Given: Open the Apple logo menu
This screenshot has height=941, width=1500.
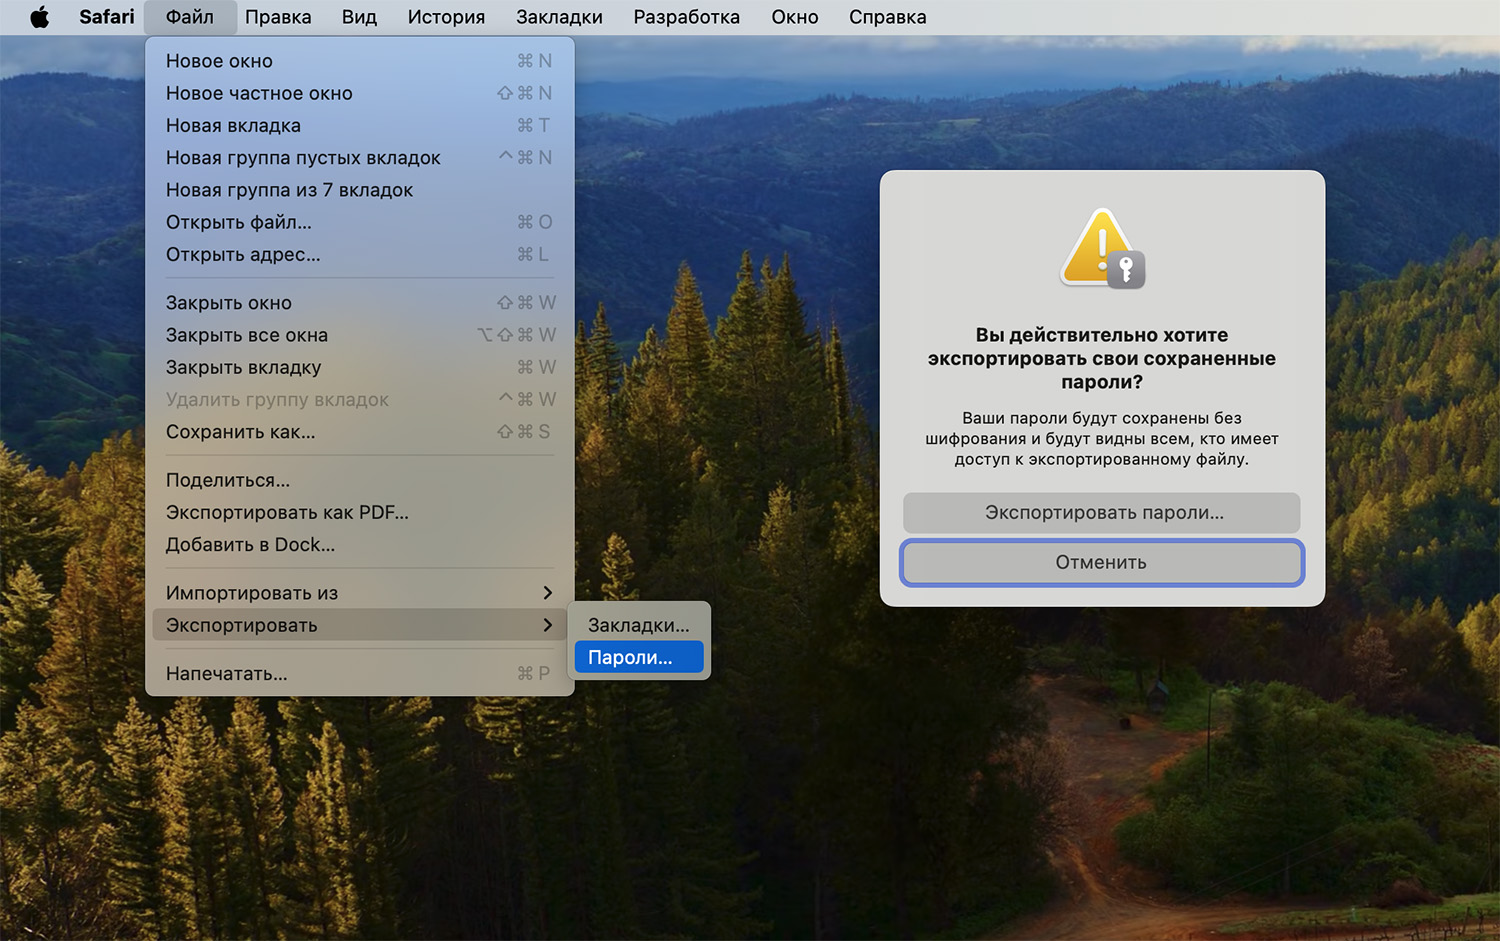Looking at the screenshot, I should click(x=39, y=17).
